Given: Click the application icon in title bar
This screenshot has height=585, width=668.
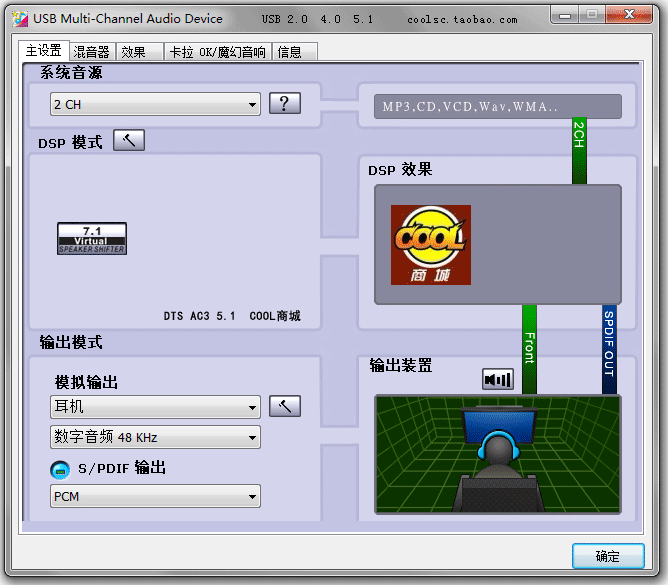Looking at the screenshot, I should pos(20,19).
